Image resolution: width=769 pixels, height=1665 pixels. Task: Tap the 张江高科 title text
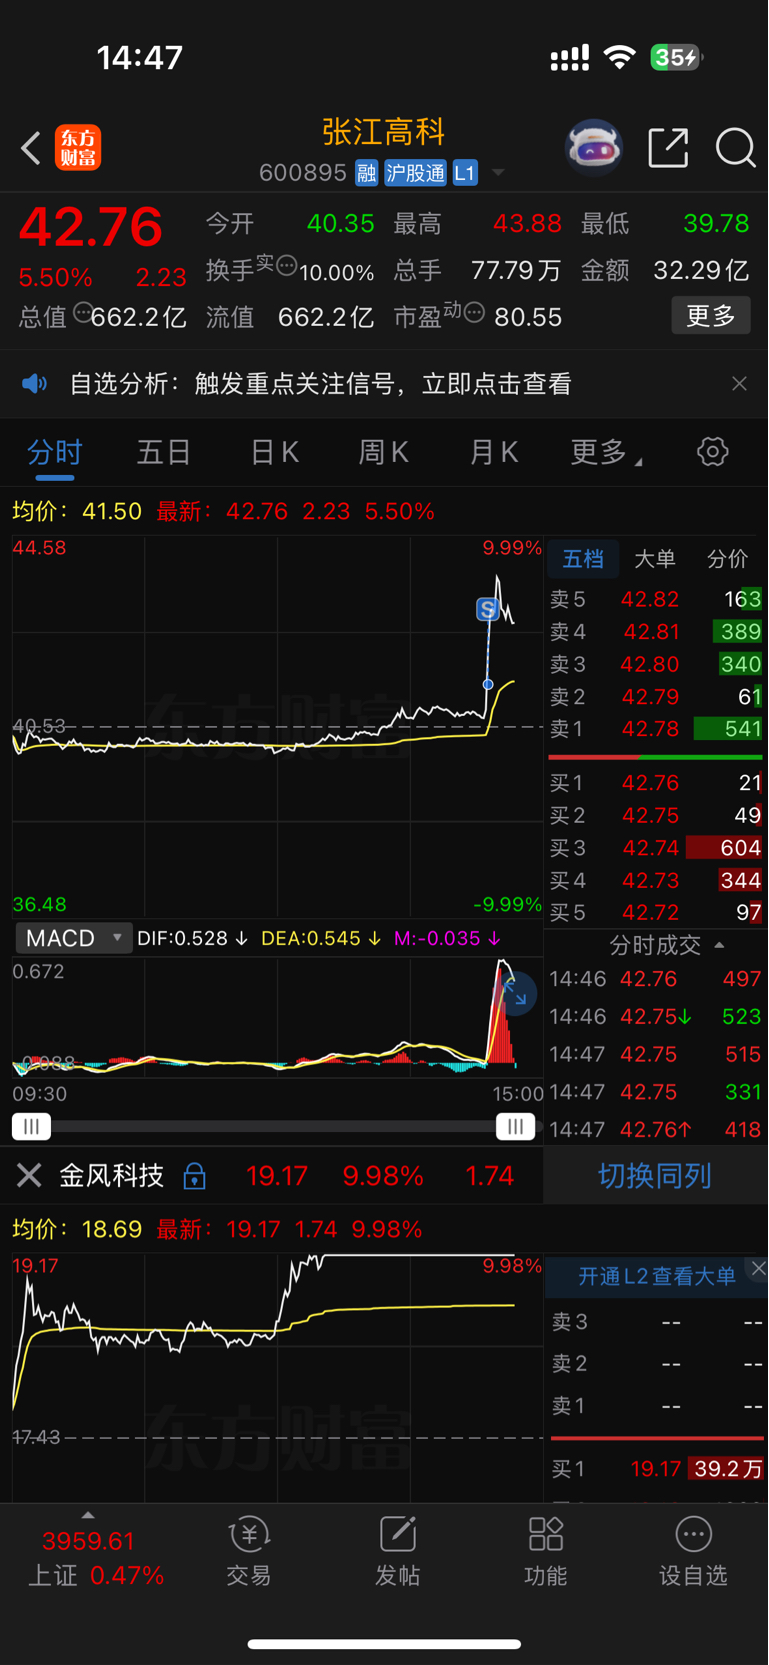coord(383,132)
